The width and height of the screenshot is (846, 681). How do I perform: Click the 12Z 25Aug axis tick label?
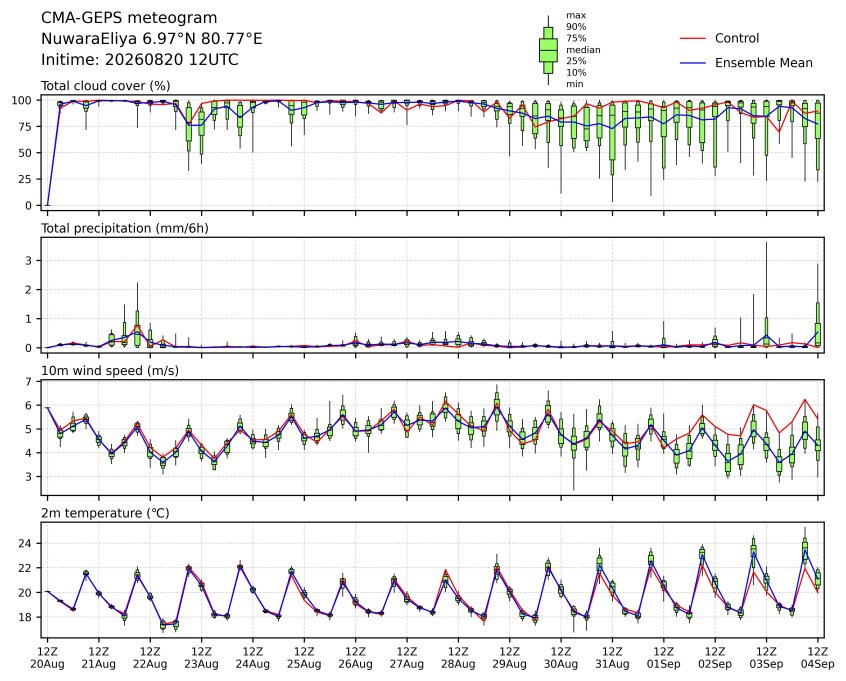(304, 658)
